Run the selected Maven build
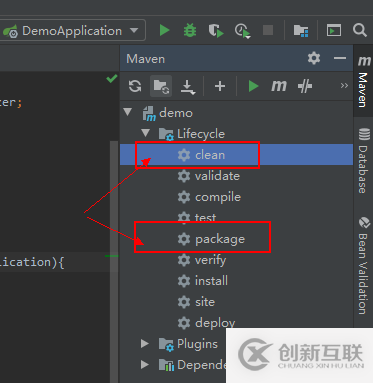Screen dimensions: 373x383 253,86
